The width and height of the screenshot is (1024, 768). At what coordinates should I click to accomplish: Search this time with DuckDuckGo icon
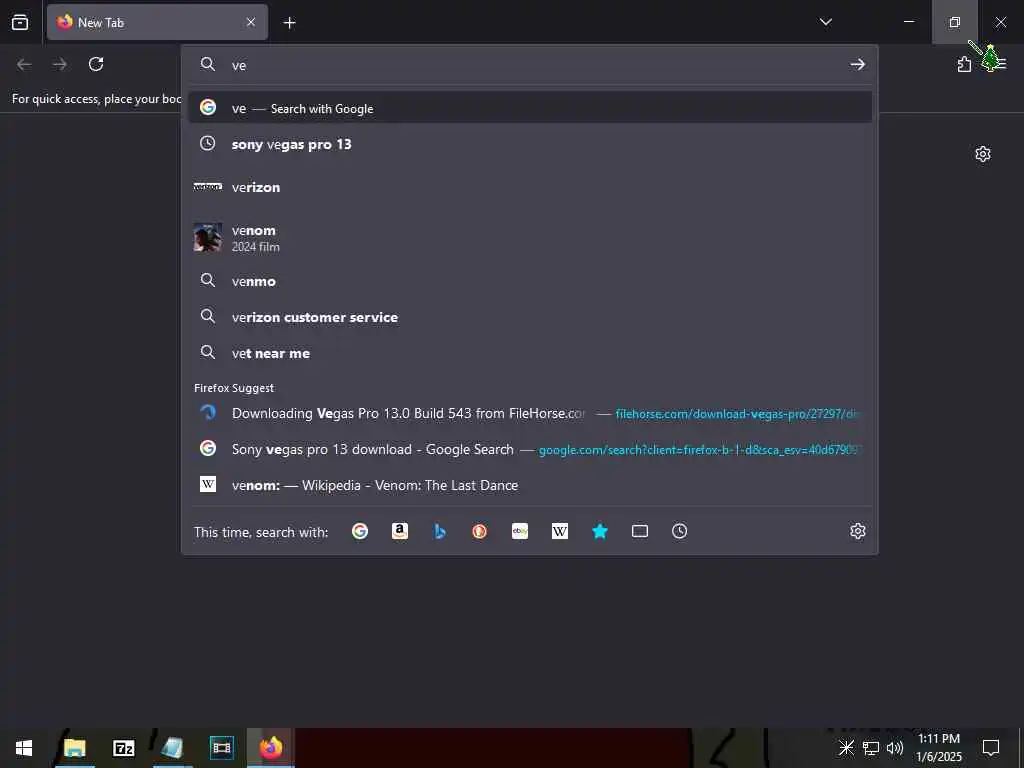pos(479,532)
